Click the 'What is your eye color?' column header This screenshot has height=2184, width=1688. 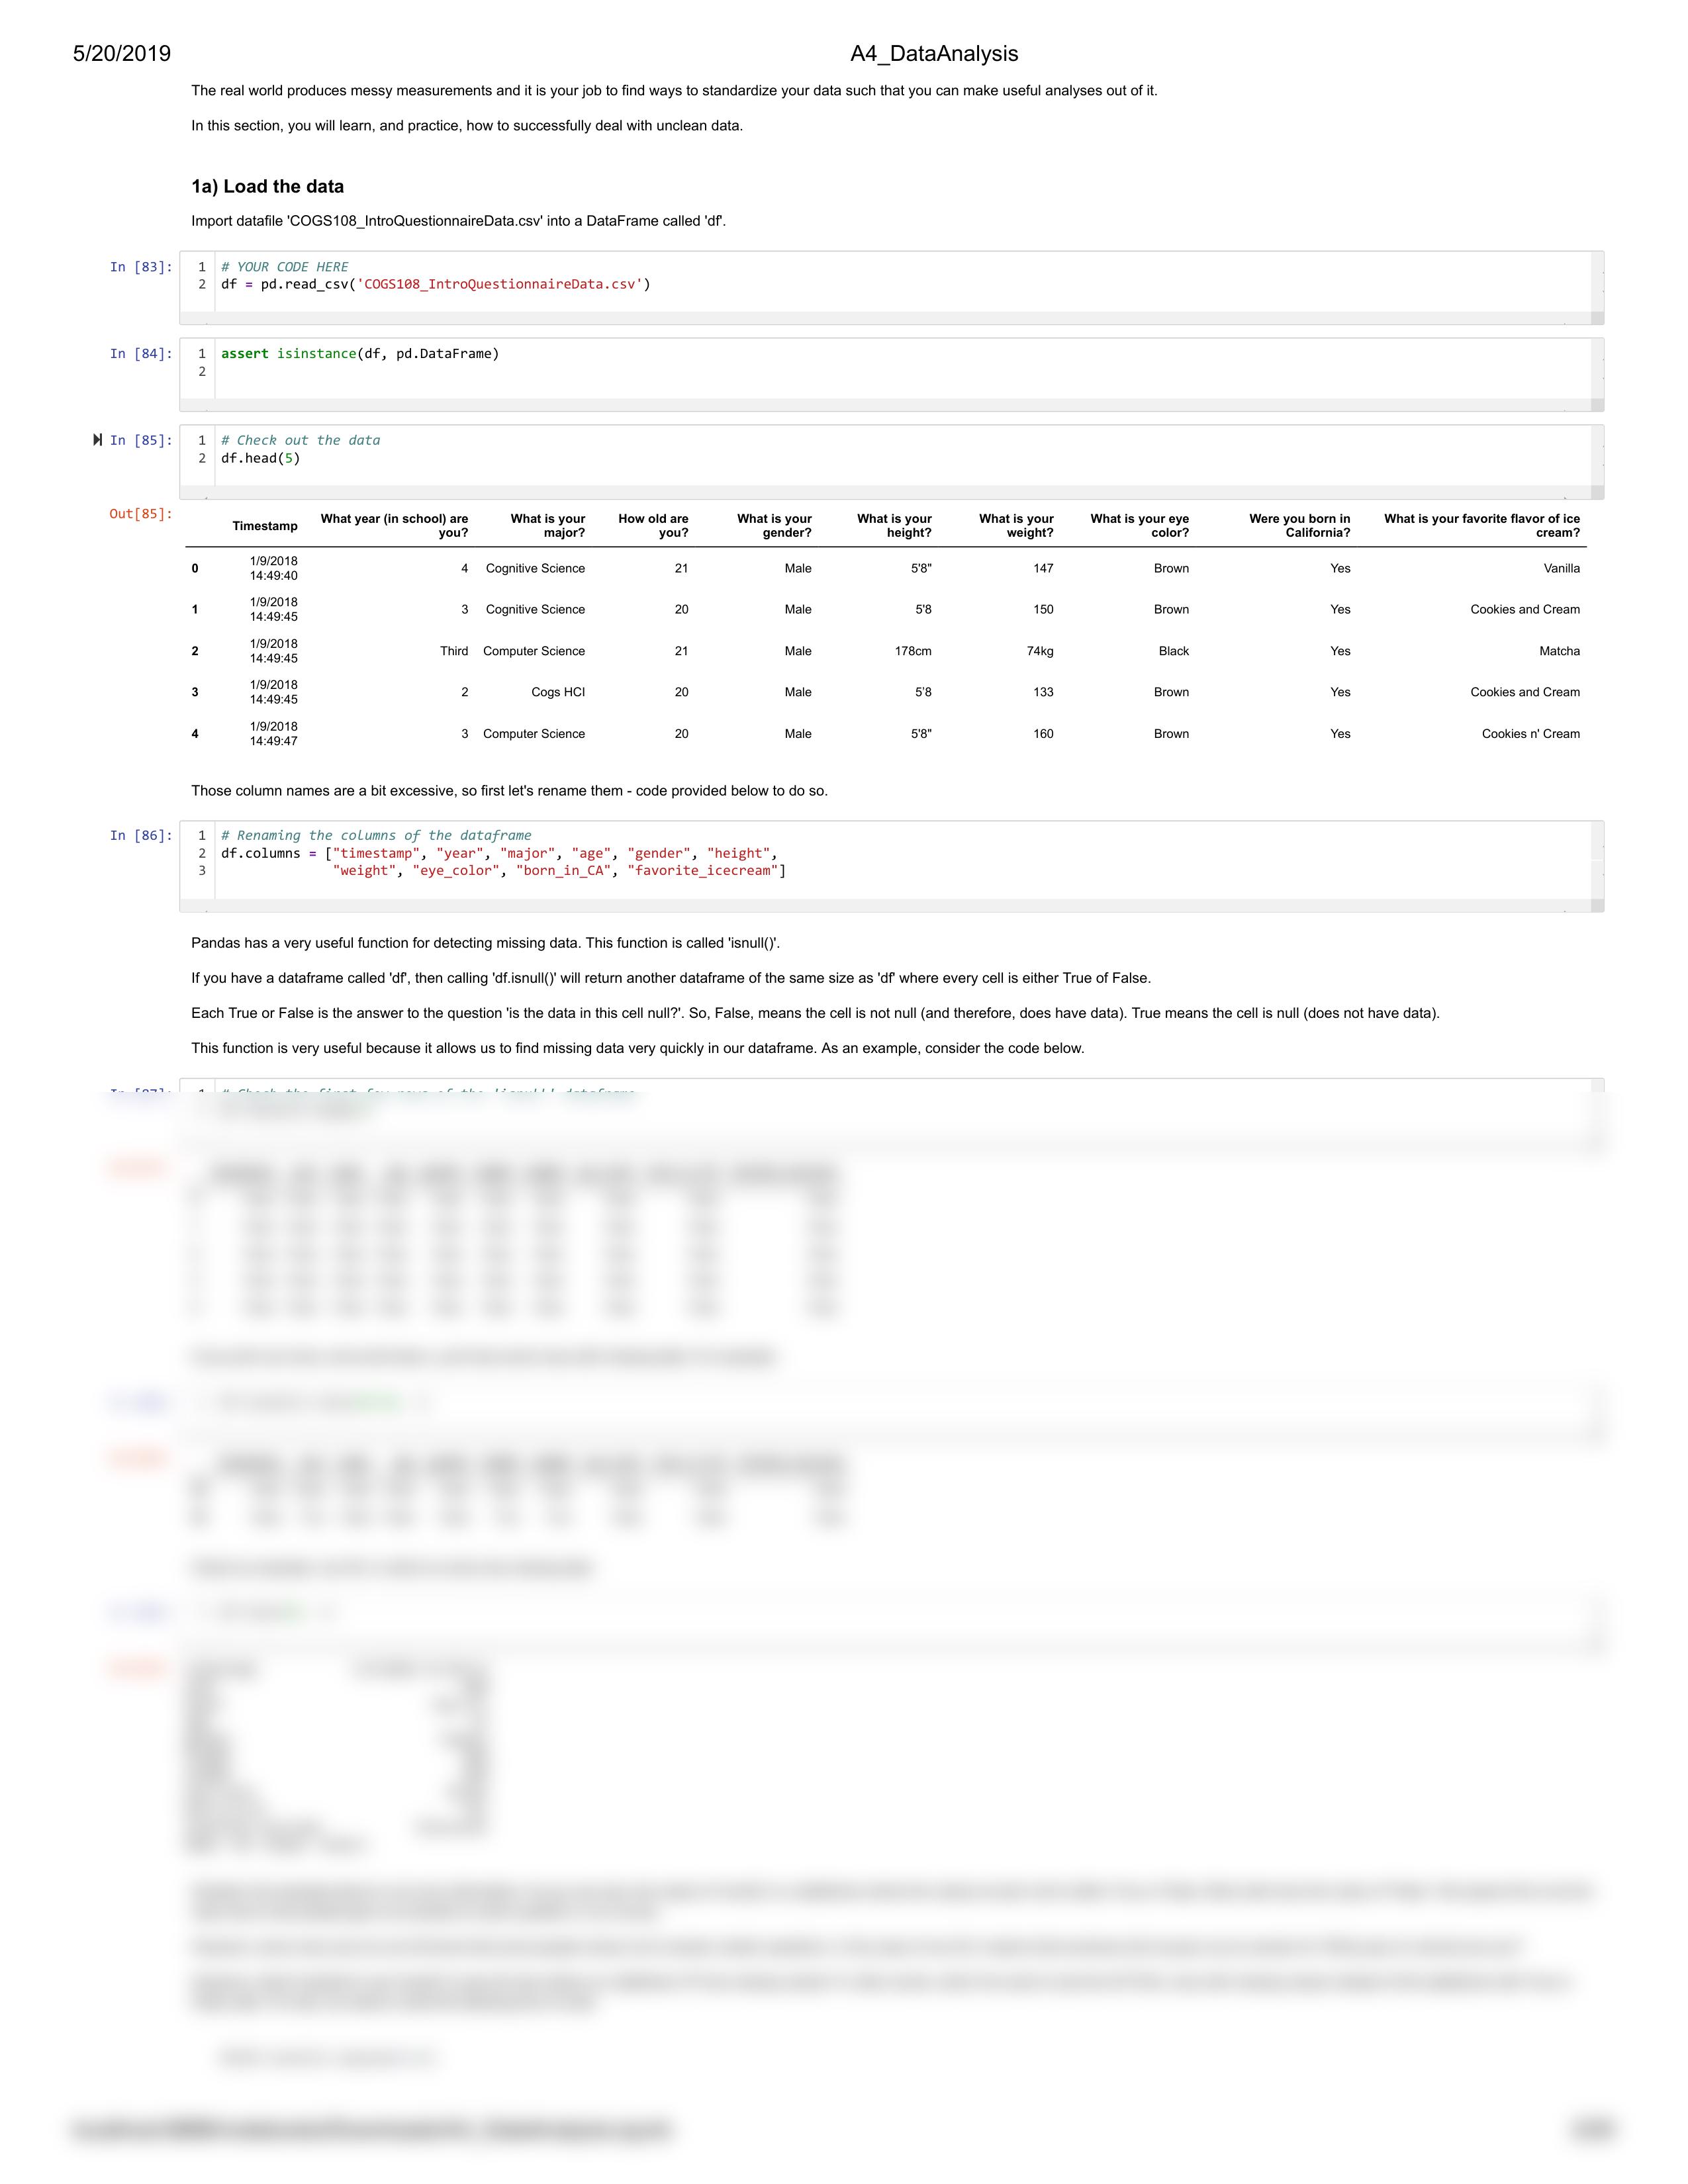coord(1140,526)
